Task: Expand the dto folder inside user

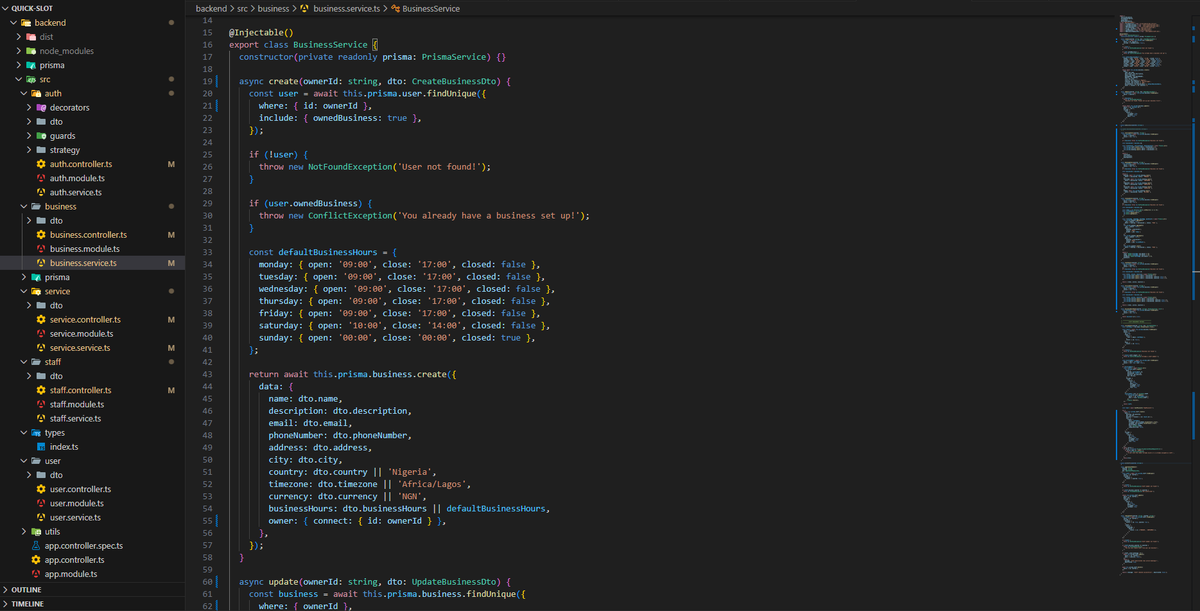Action: point(28,475)
